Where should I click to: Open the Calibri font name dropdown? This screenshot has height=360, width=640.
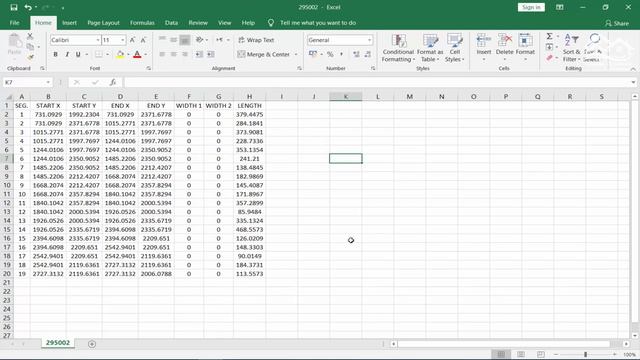98,40
